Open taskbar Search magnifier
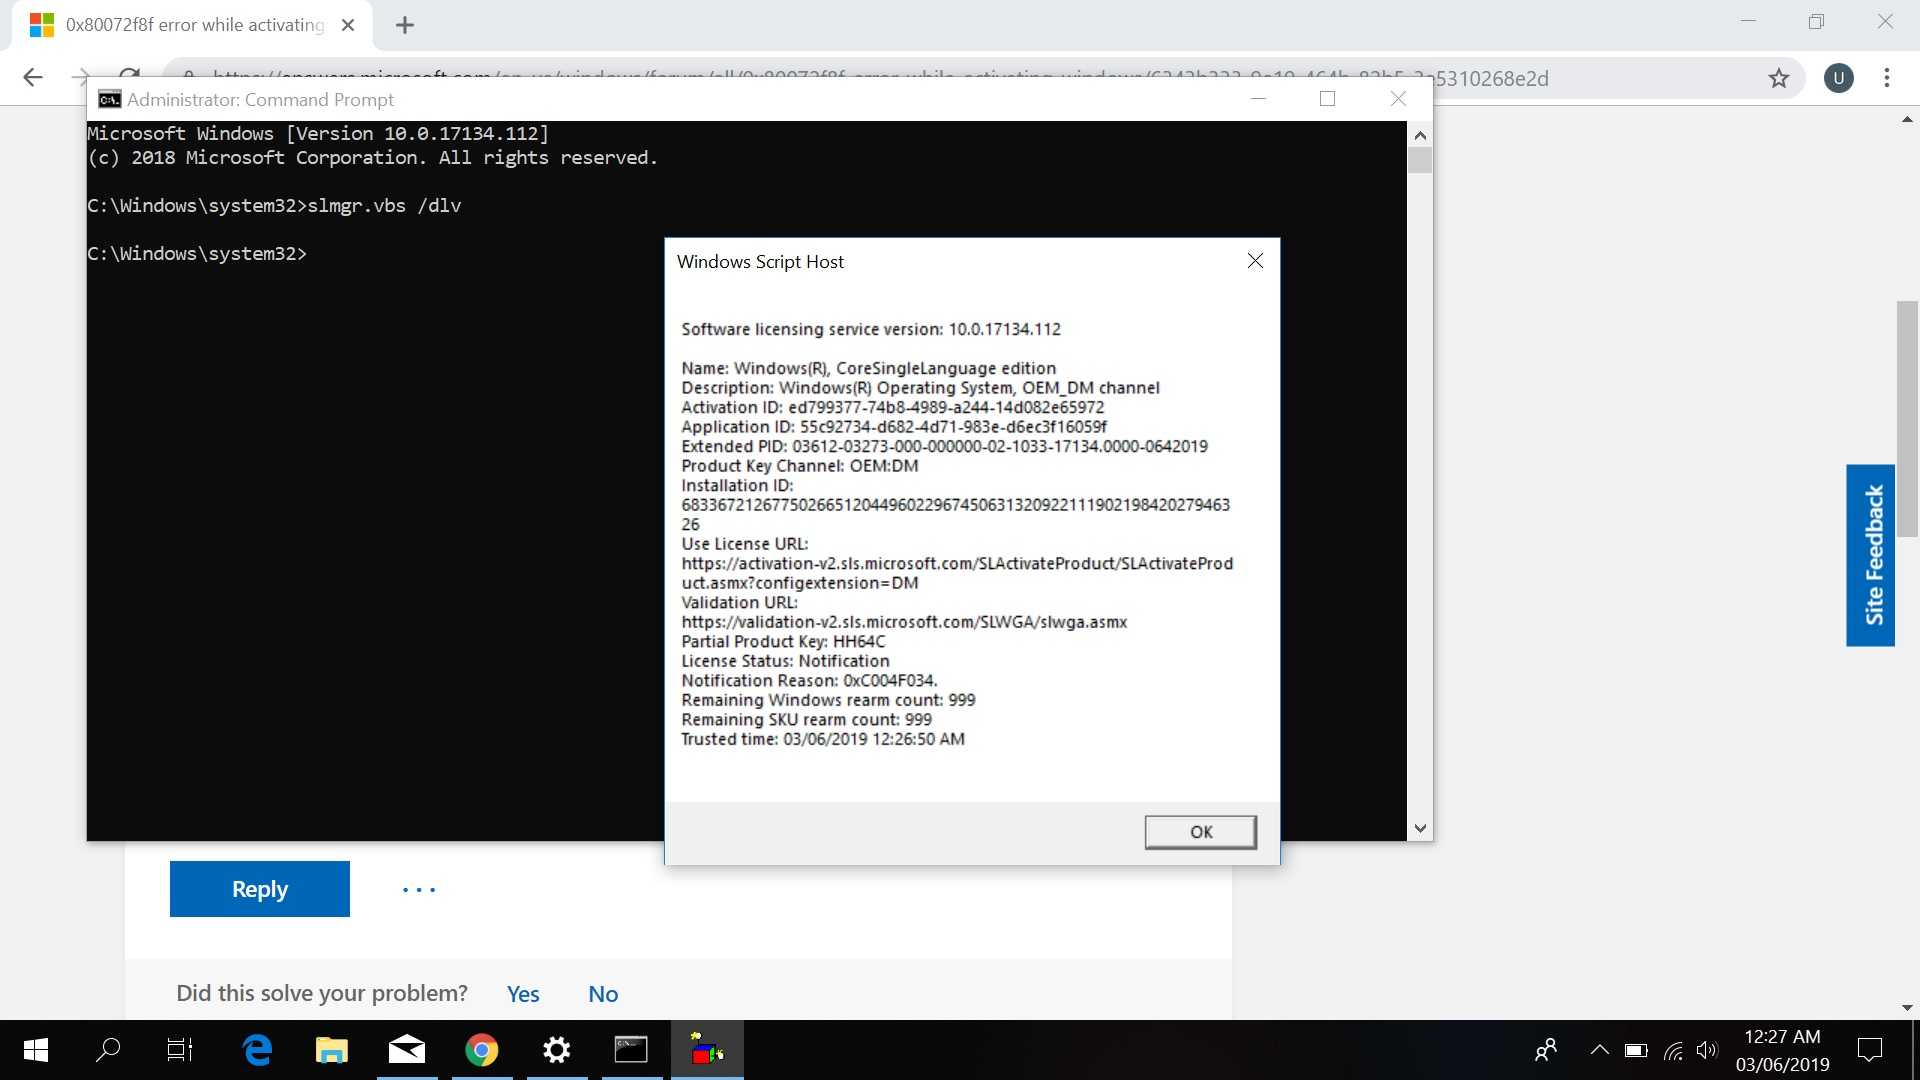The image size is (1920, 1080). [107, 1050]
